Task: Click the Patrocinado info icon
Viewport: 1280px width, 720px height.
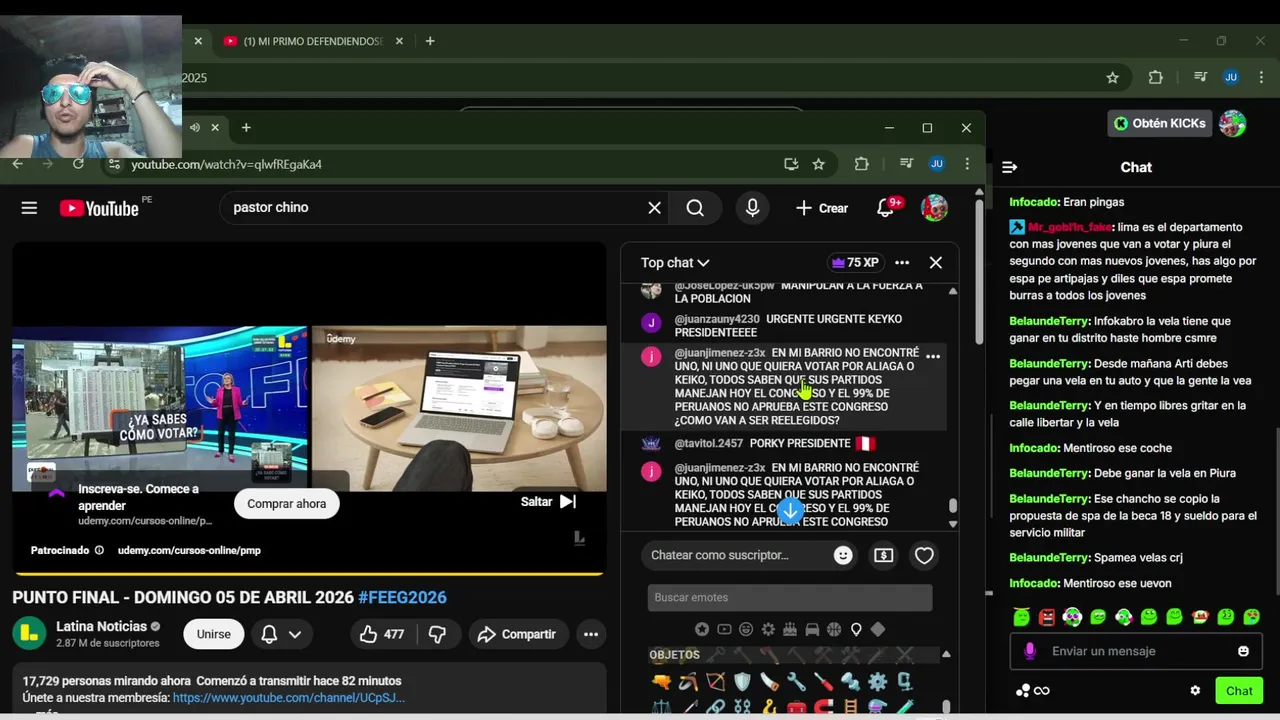Action: pos(99,550)
